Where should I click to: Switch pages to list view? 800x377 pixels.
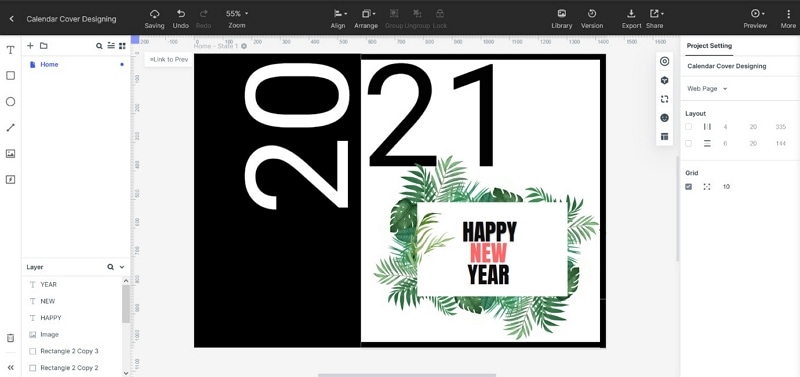[x=111, y=46]
